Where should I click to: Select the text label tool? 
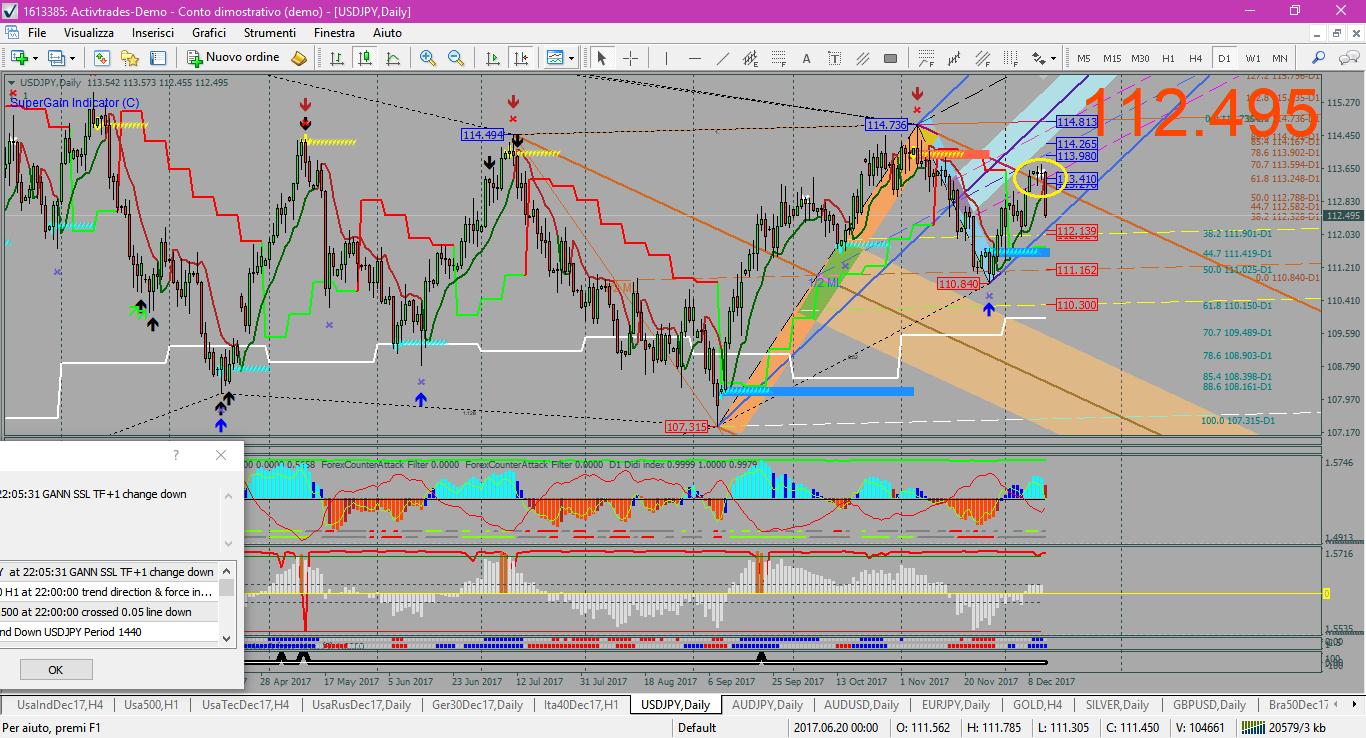point(834,58)
